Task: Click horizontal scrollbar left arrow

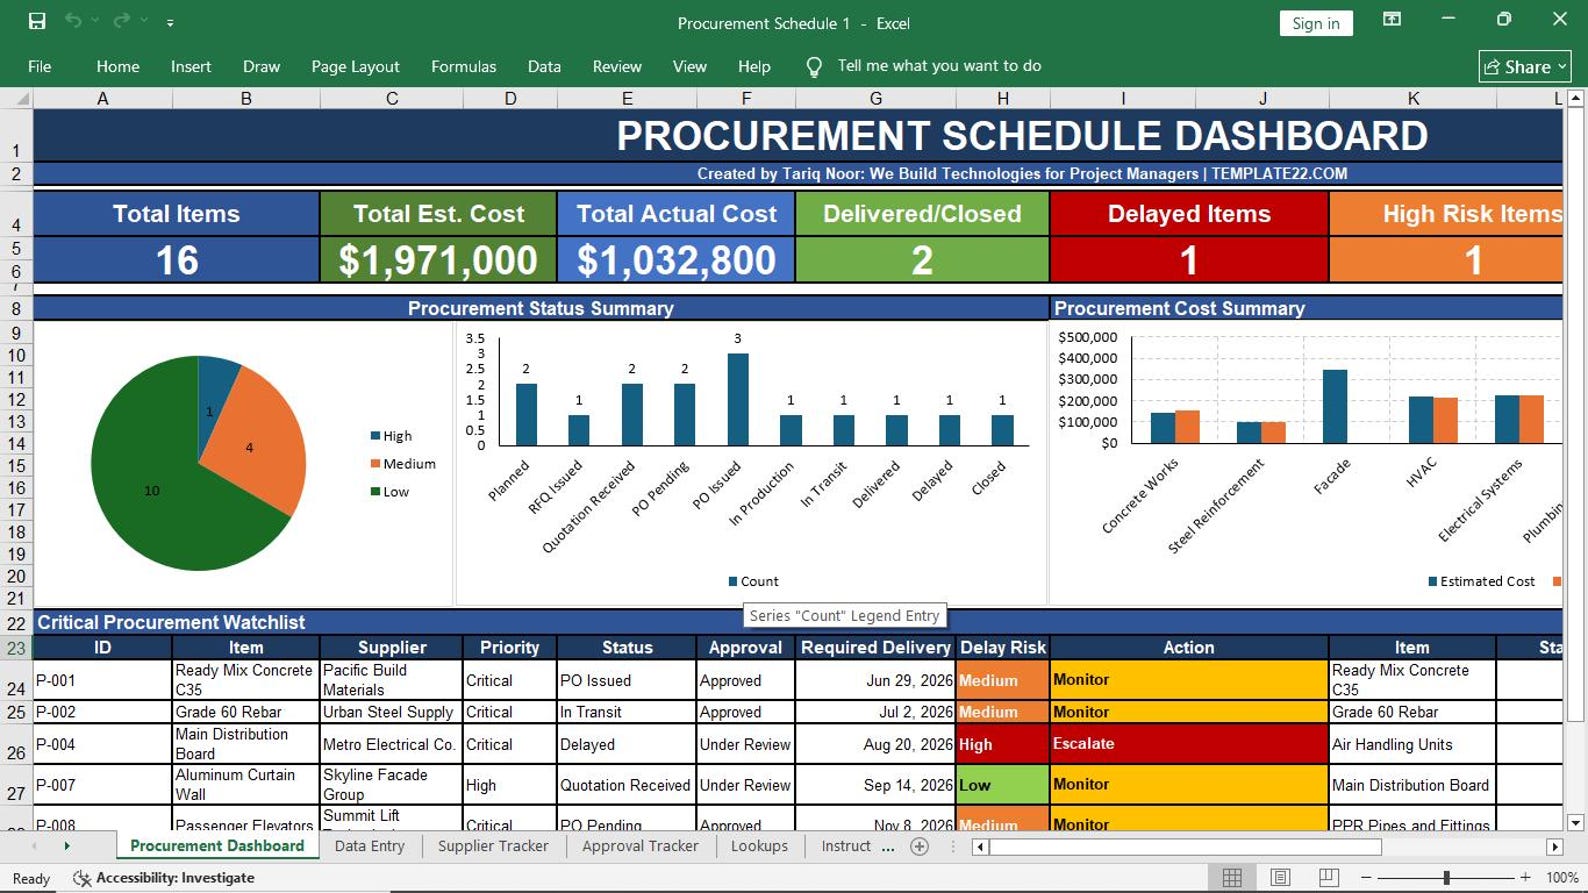Action: pos(980,847)
